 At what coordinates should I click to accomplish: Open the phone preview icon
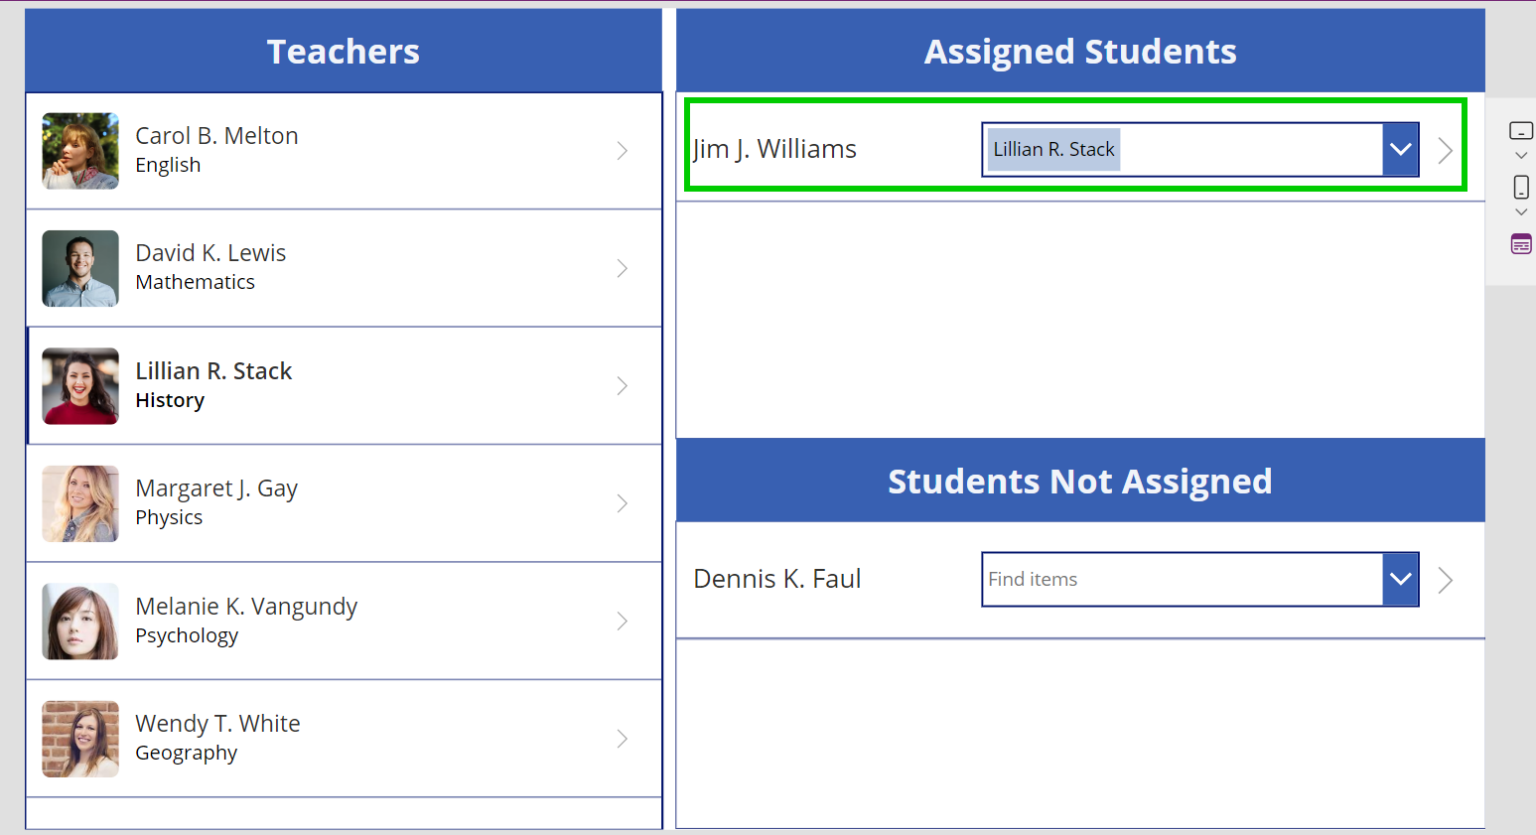[x=1521, y=187]
